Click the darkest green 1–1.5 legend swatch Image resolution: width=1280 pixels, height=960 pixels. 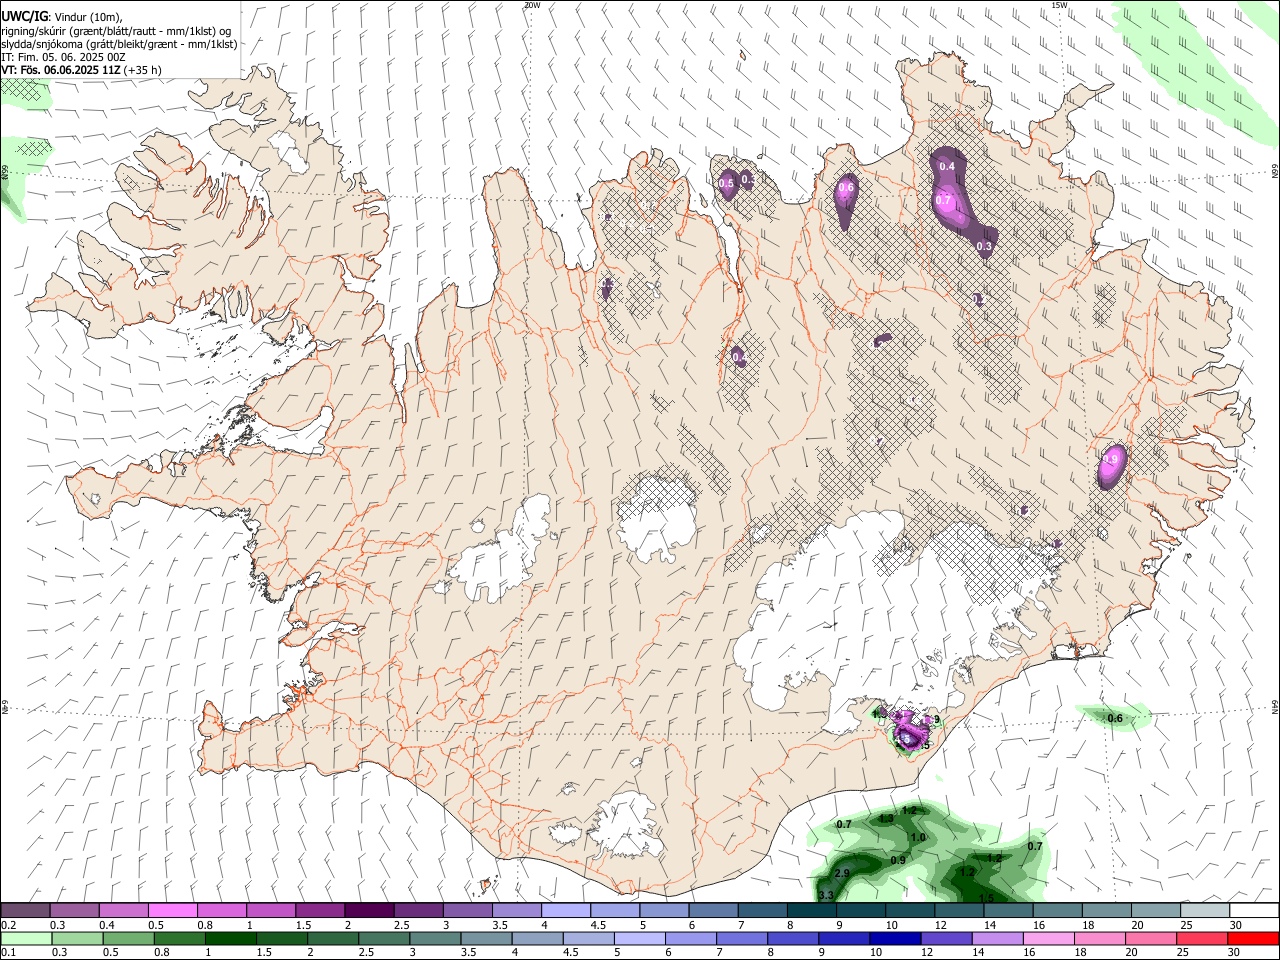click(233, 939)
